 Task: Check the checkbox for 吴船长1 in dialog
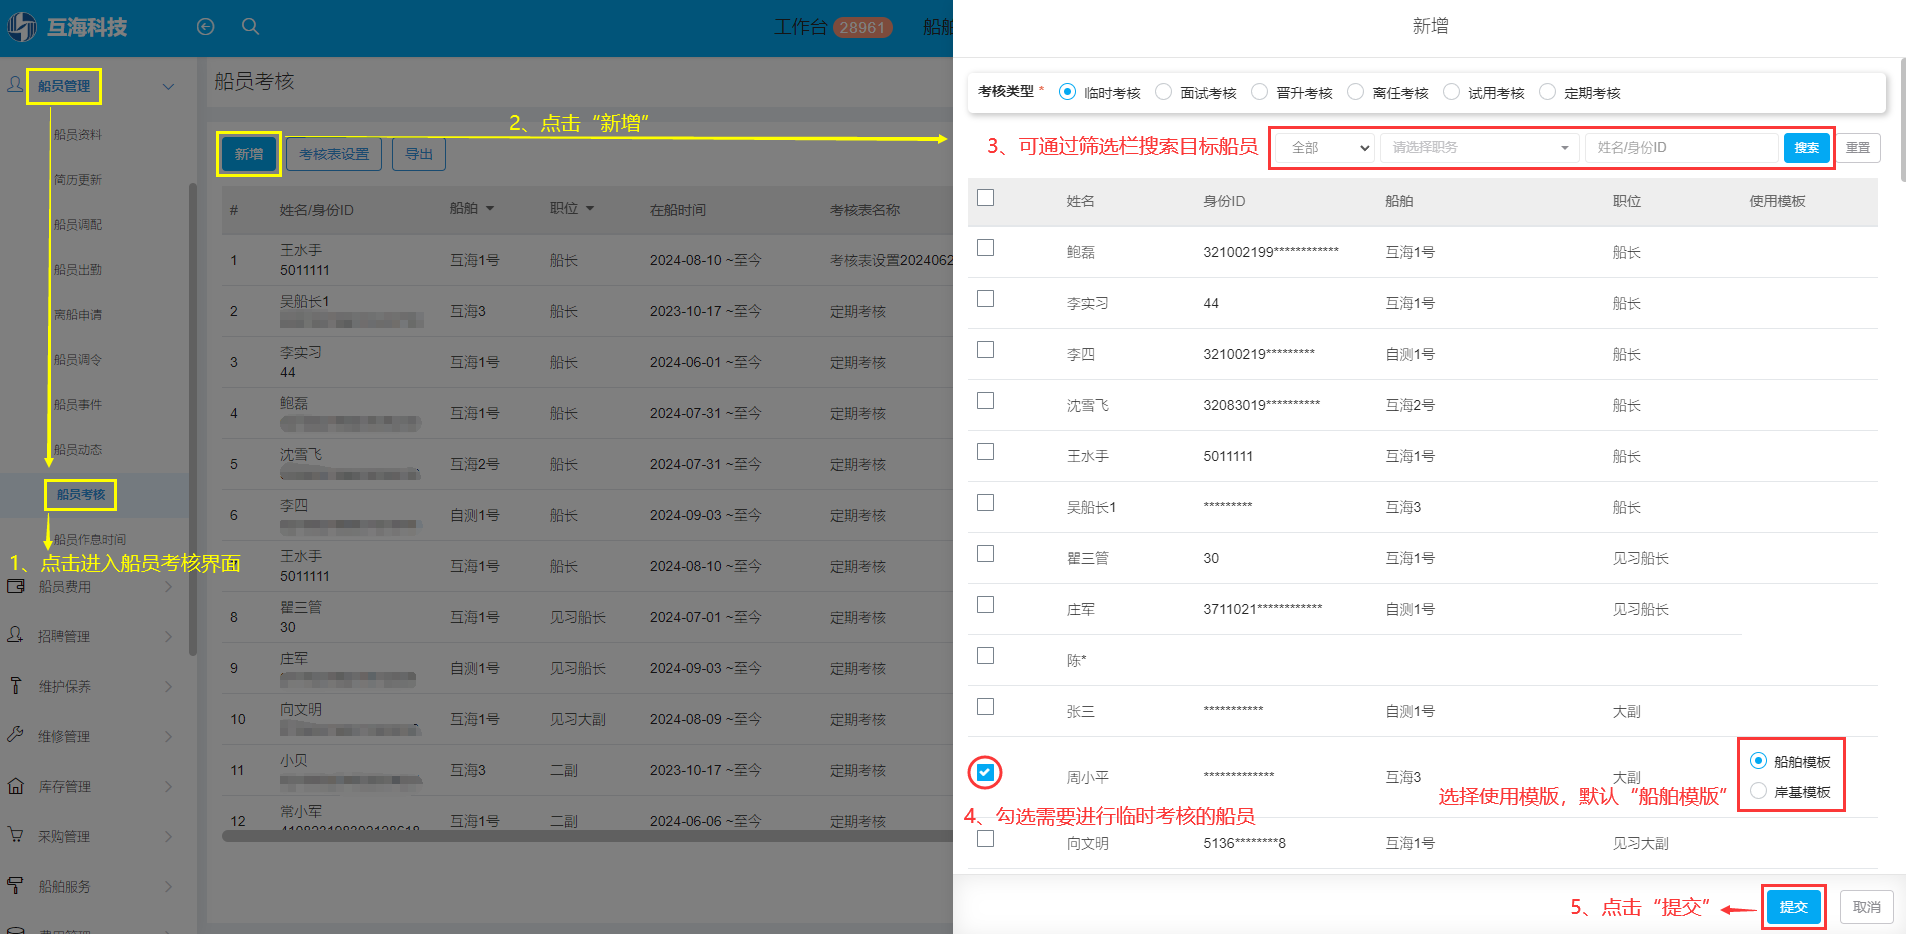985,503
